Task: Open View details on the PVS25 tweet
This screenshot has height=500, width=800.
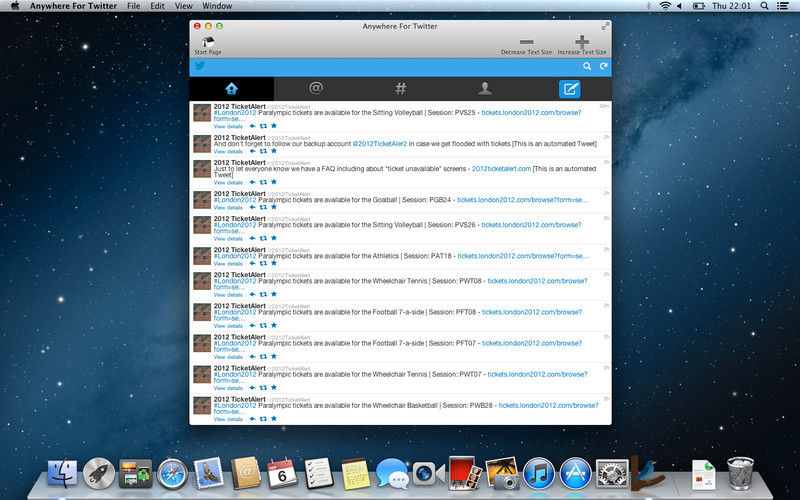Action: pyautogui.click(x=228, y=127)
